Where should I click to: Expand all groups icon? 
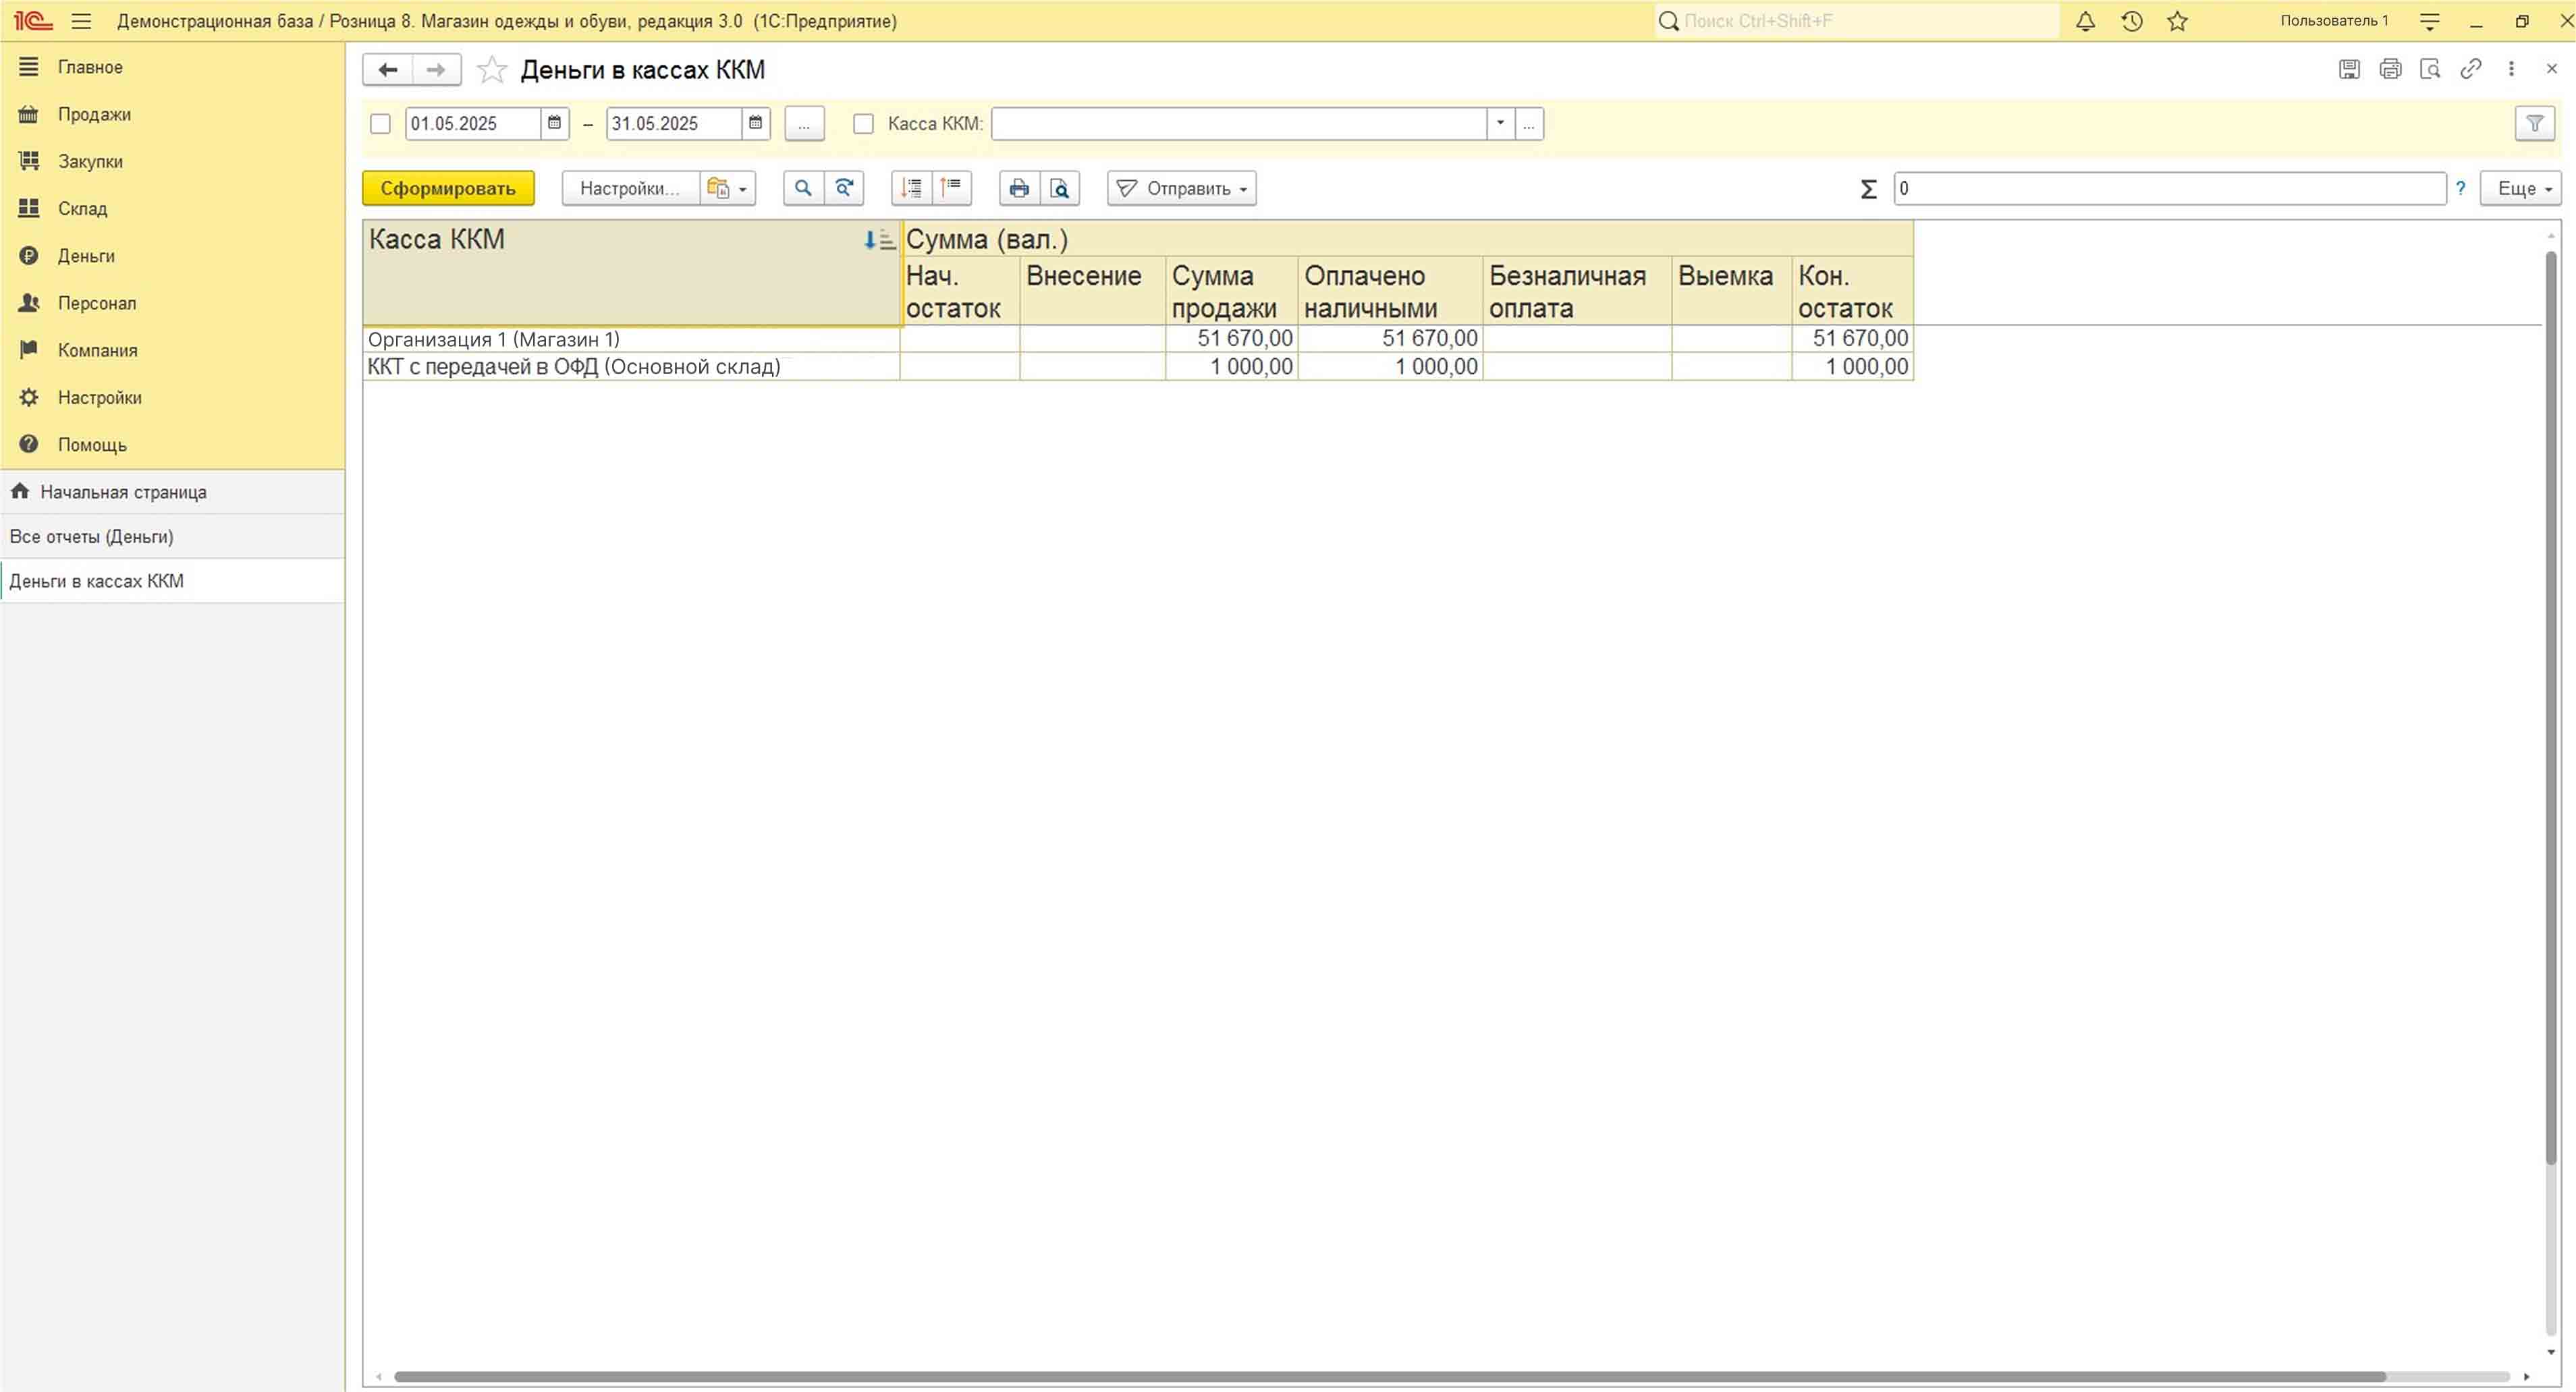pos(912,188)
